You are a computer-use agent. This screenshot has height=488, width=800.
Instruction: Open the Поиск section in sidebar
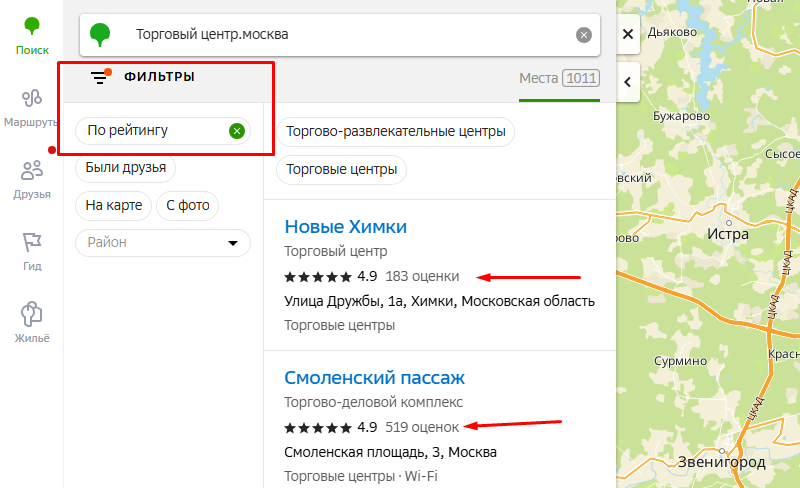point(32,35)
